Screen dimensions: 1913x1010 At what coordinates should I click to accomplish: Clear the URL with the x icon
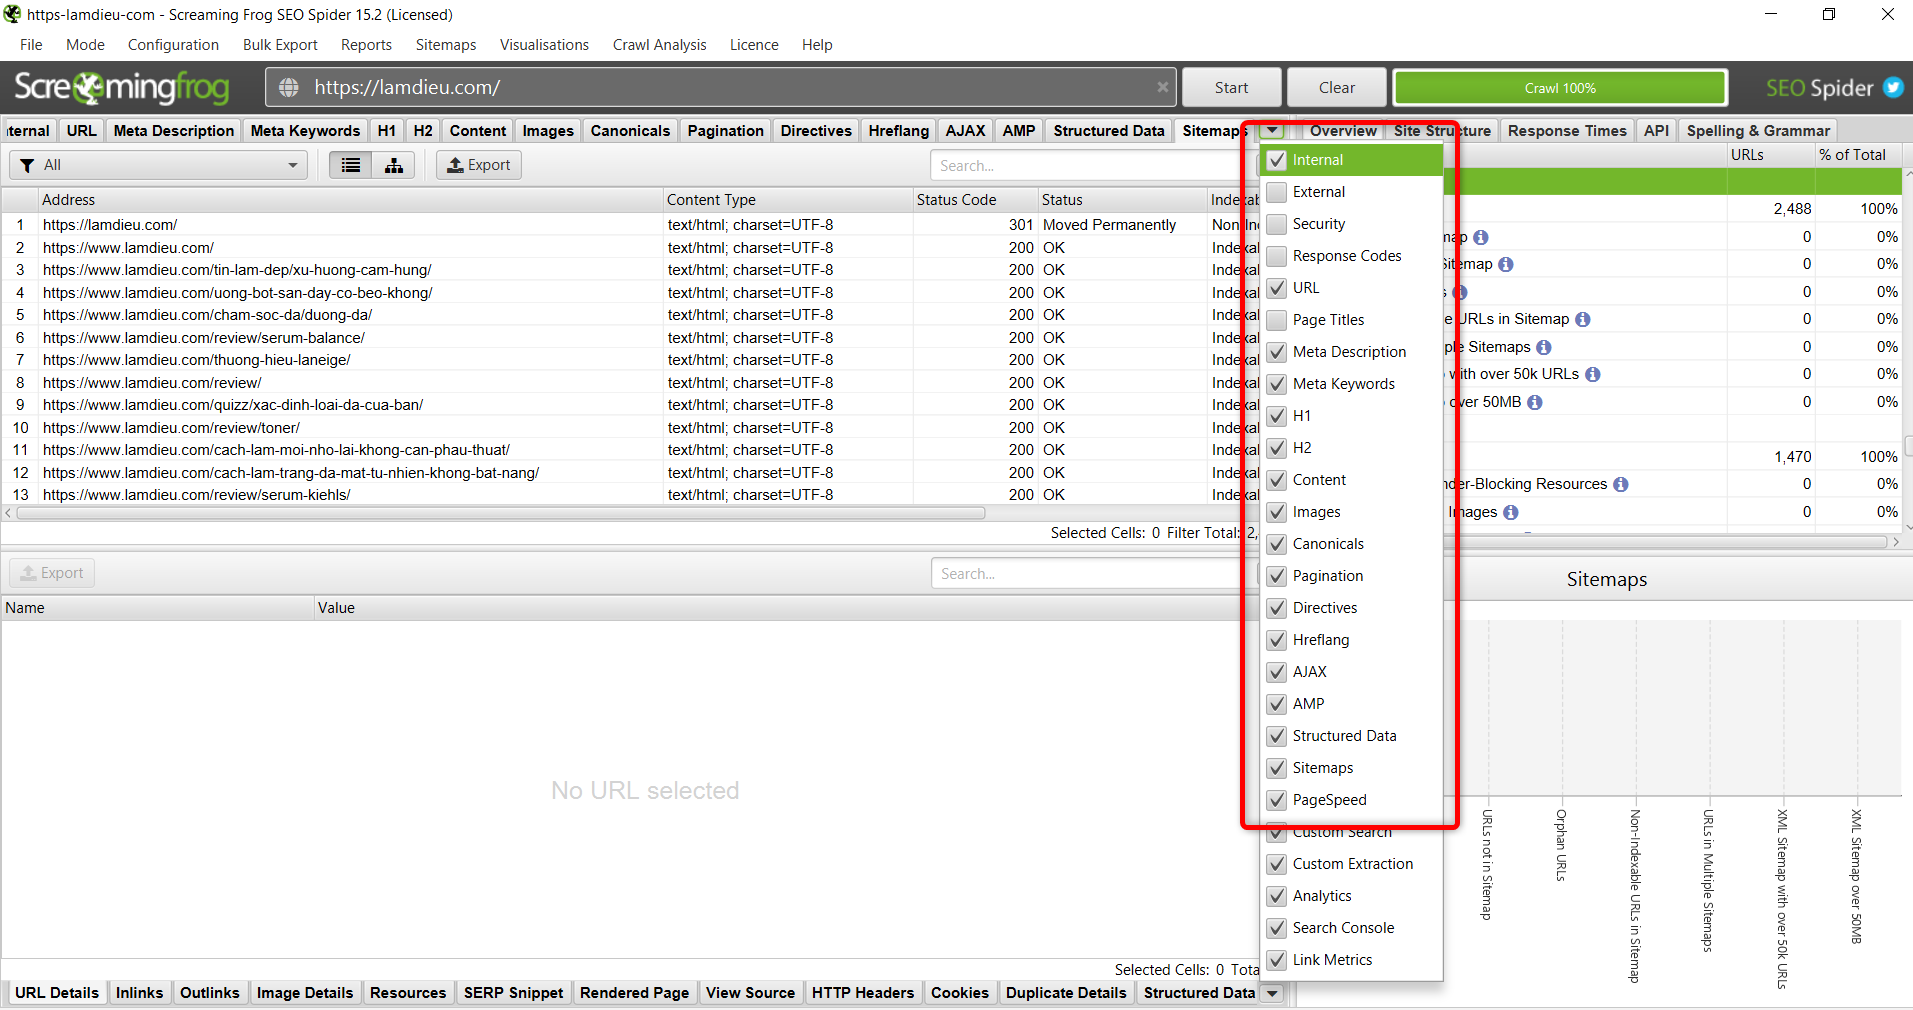(x=1162, y=87)
